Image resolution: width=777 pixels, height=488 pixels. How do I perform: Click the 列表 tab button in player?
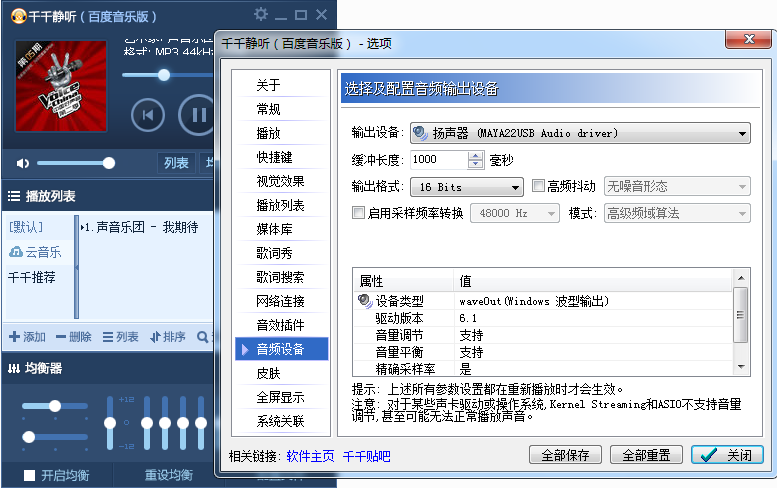[x=176, y=163]
